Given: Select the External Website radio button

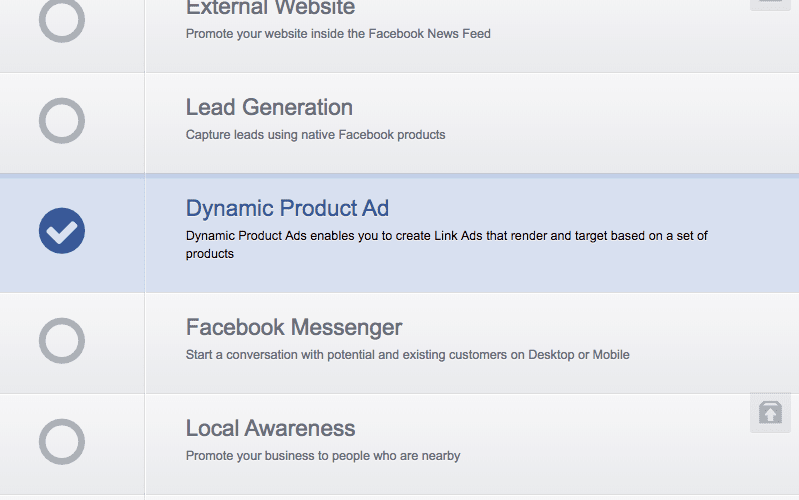Looking at the screenshot, I should (x=62, y=18).
